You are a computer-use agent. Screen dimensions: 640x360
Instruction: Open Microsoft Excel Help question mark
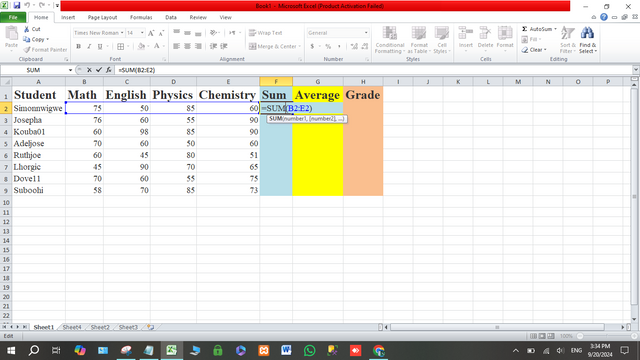click(604, 17)
